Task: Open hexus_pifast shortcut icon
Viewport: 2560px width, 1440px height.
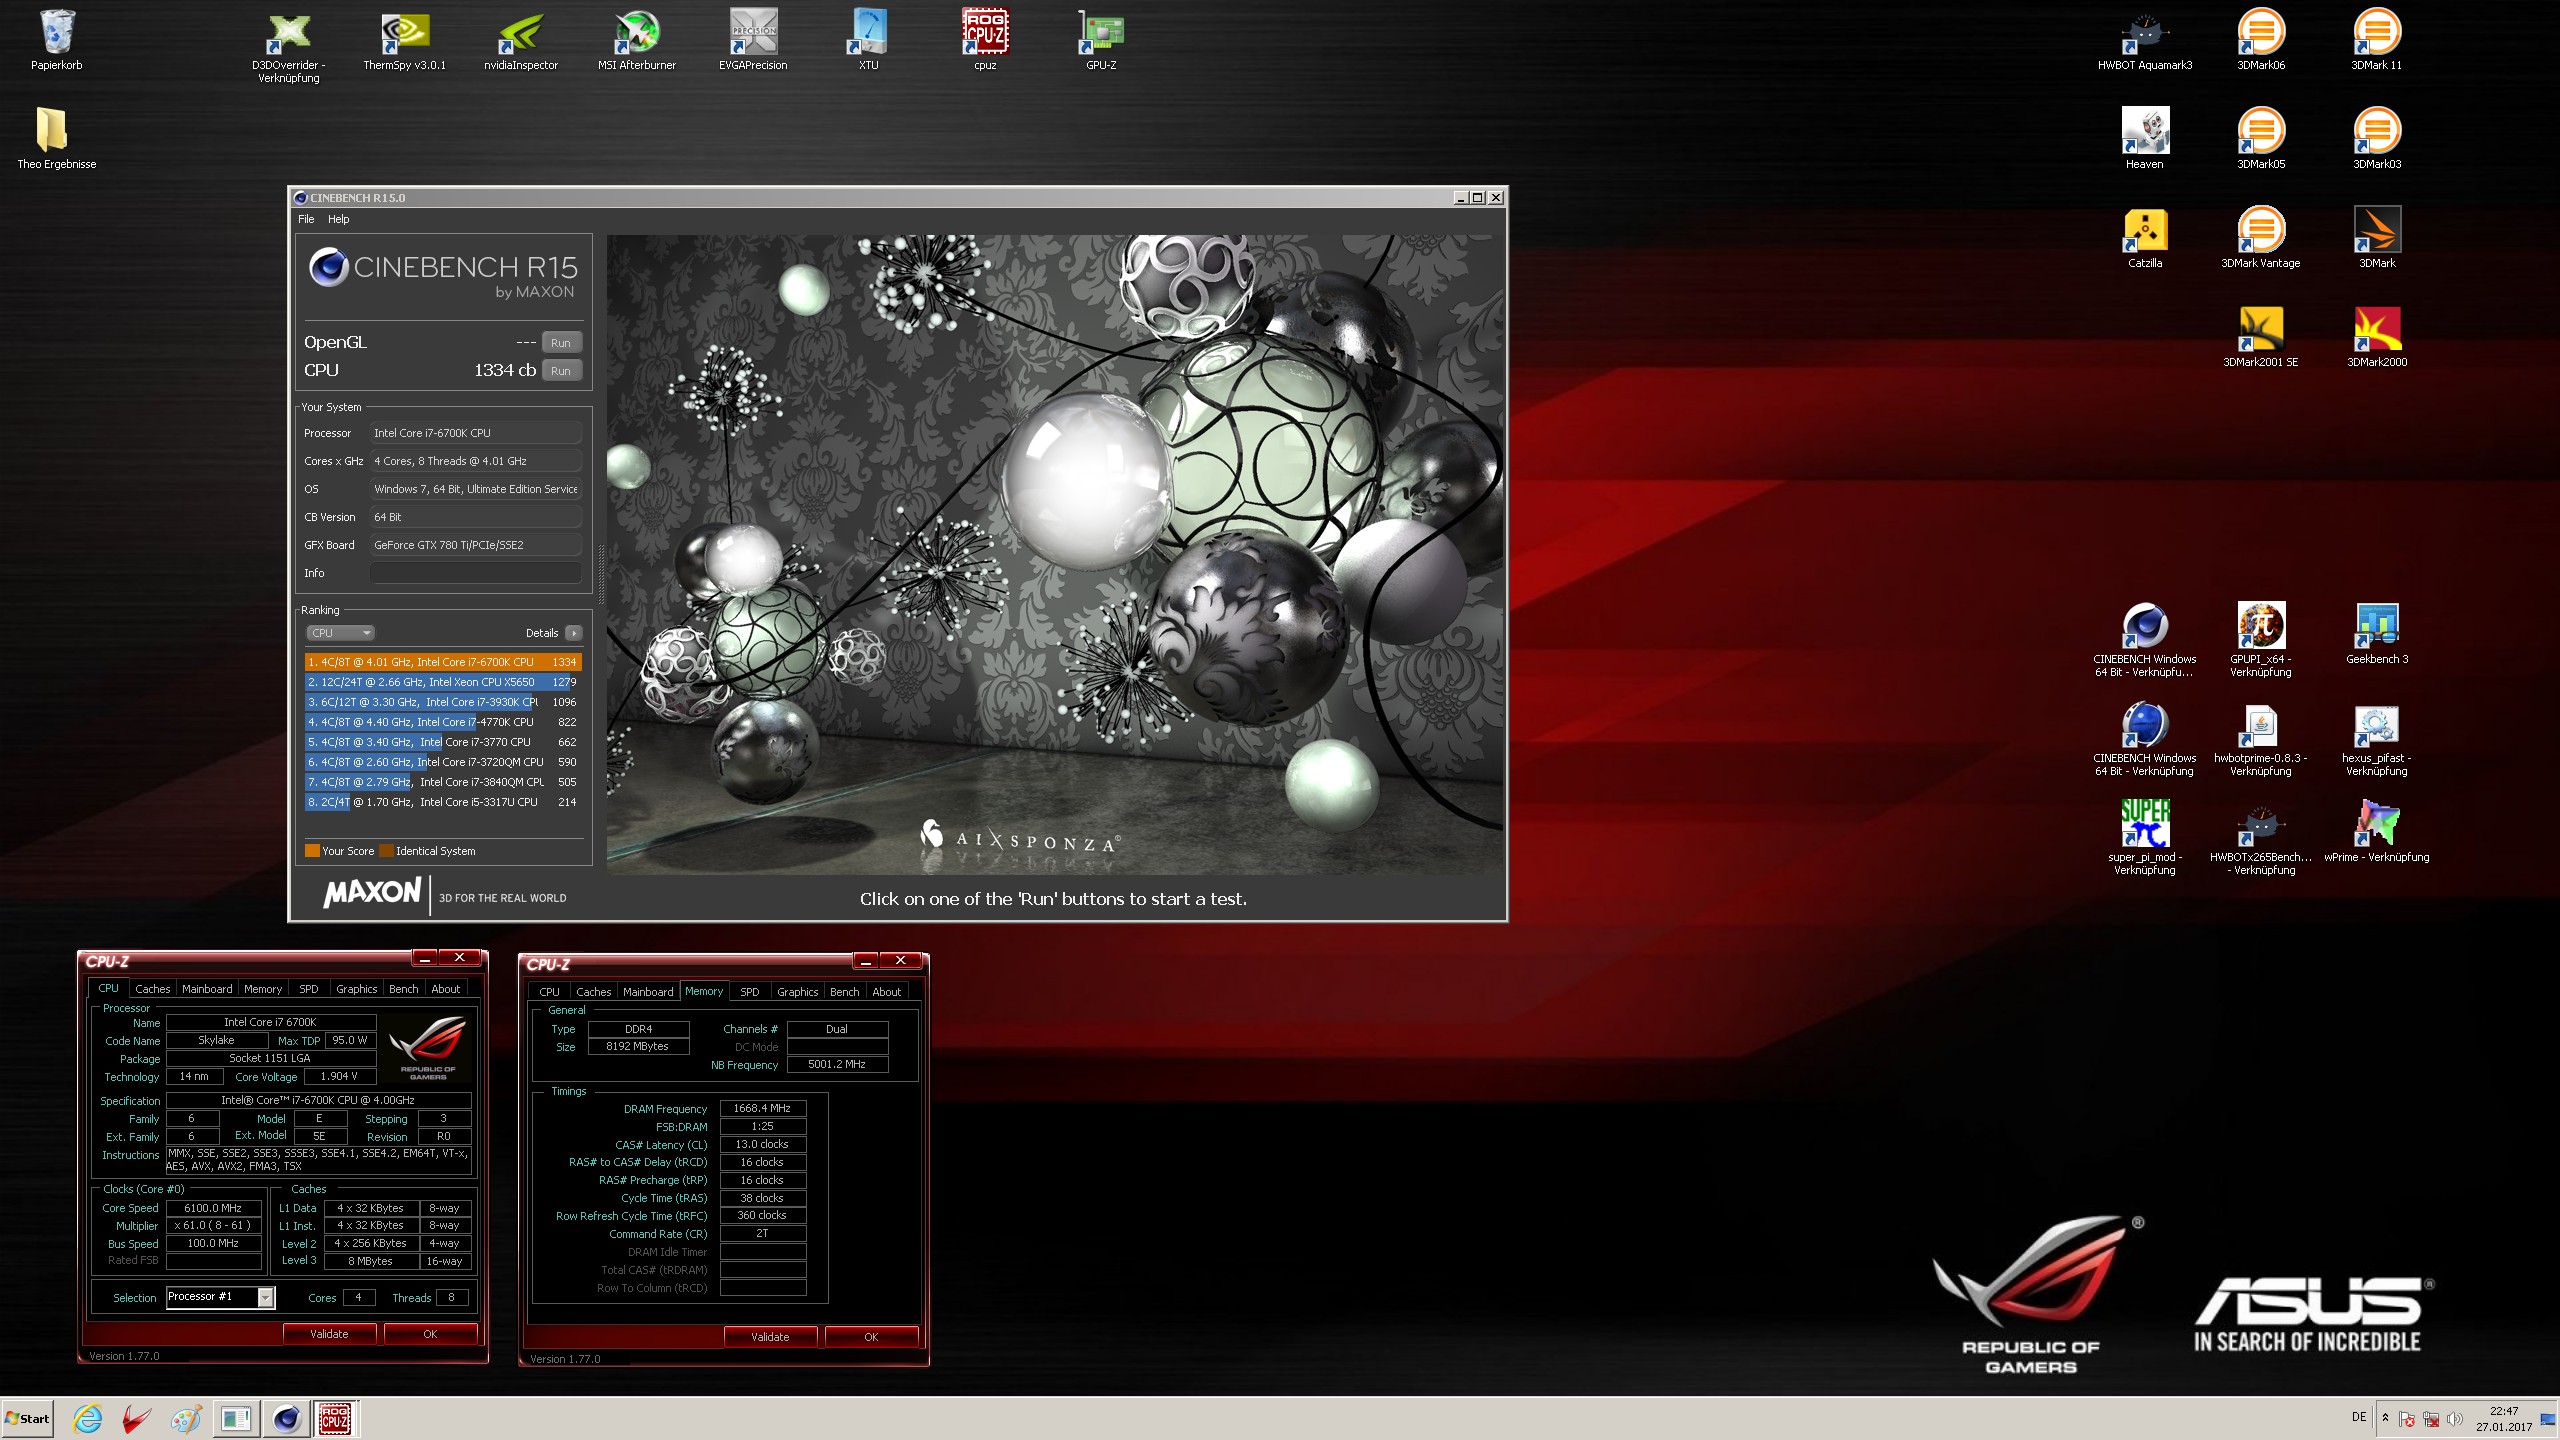Action: tap(2377, 739)
